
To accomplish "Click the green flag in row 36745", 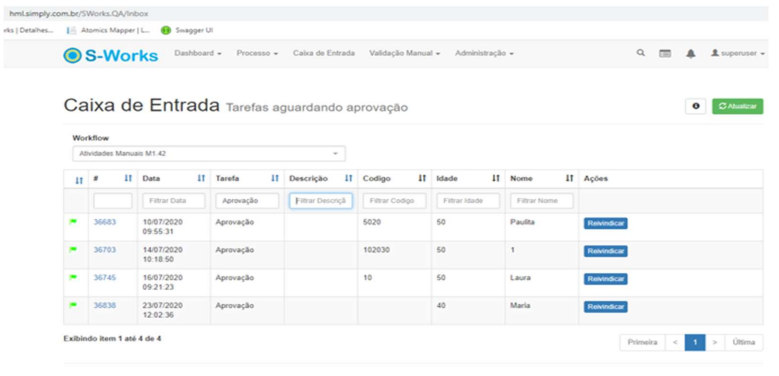I will [x=74, y=278].
